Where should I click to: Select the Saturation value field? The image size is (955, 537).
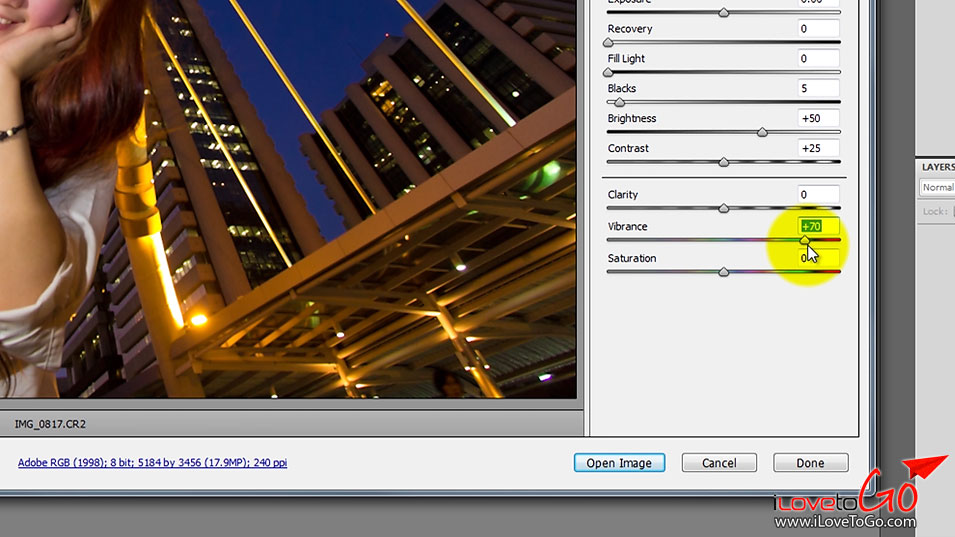pos(818,258)
